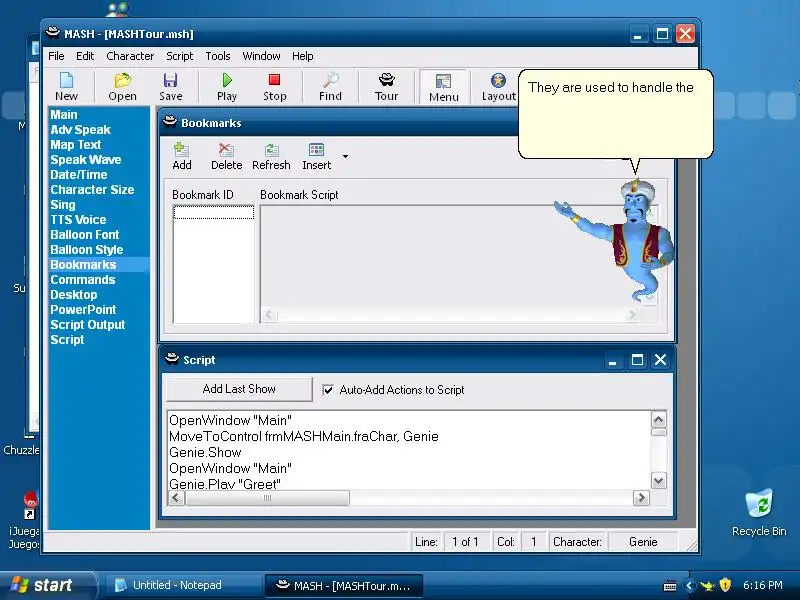Select Map Text in the sidebar
This screenshot has width=800, height=600.
[x=76, y=144]
